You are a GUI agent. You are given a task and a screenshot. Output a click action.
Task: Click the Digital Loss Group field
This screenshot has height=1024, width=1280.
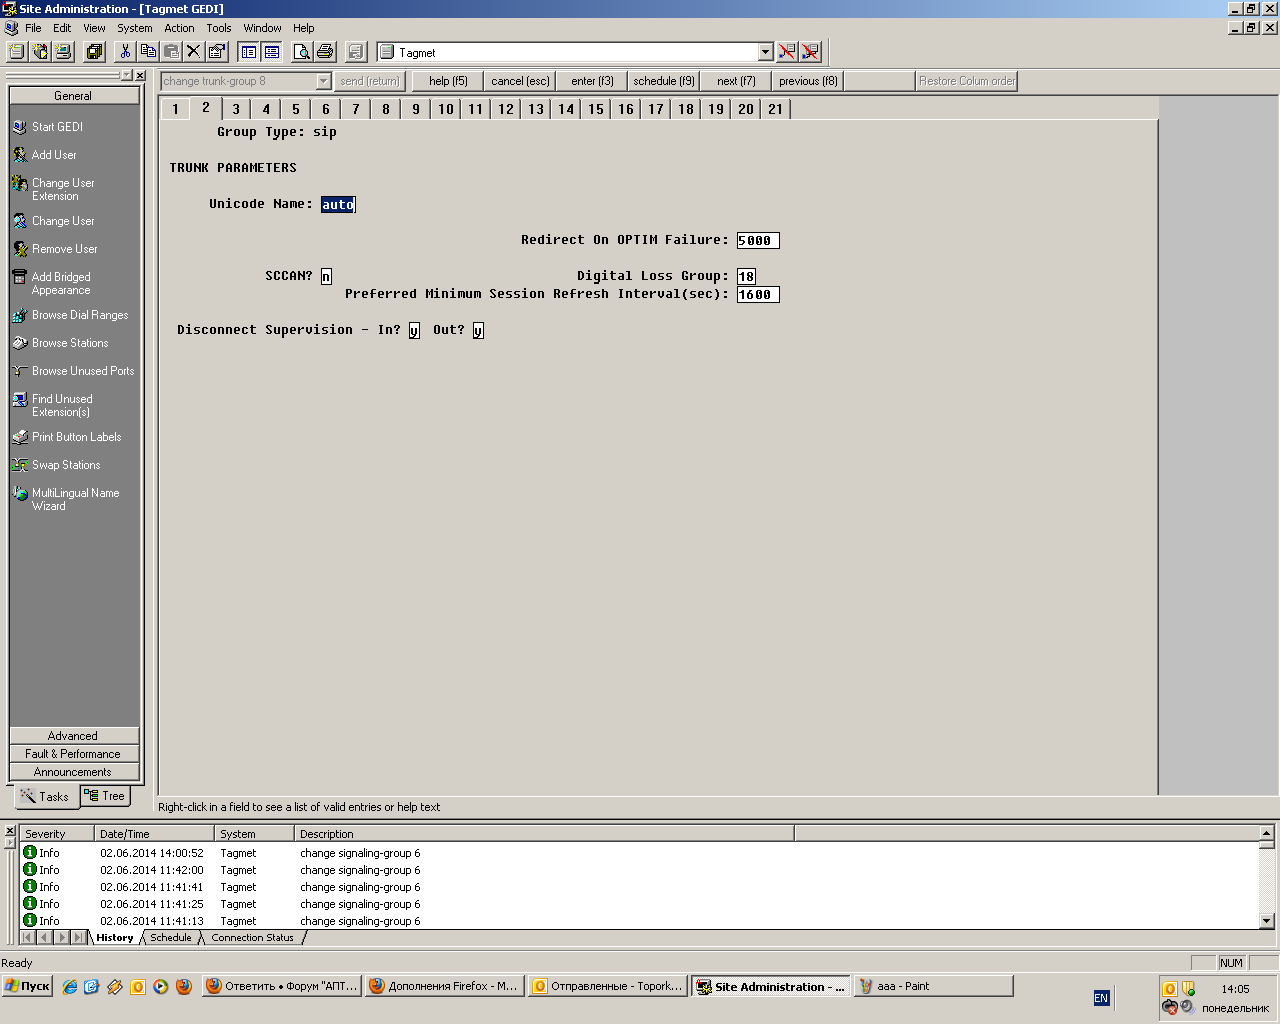point(746,277)
